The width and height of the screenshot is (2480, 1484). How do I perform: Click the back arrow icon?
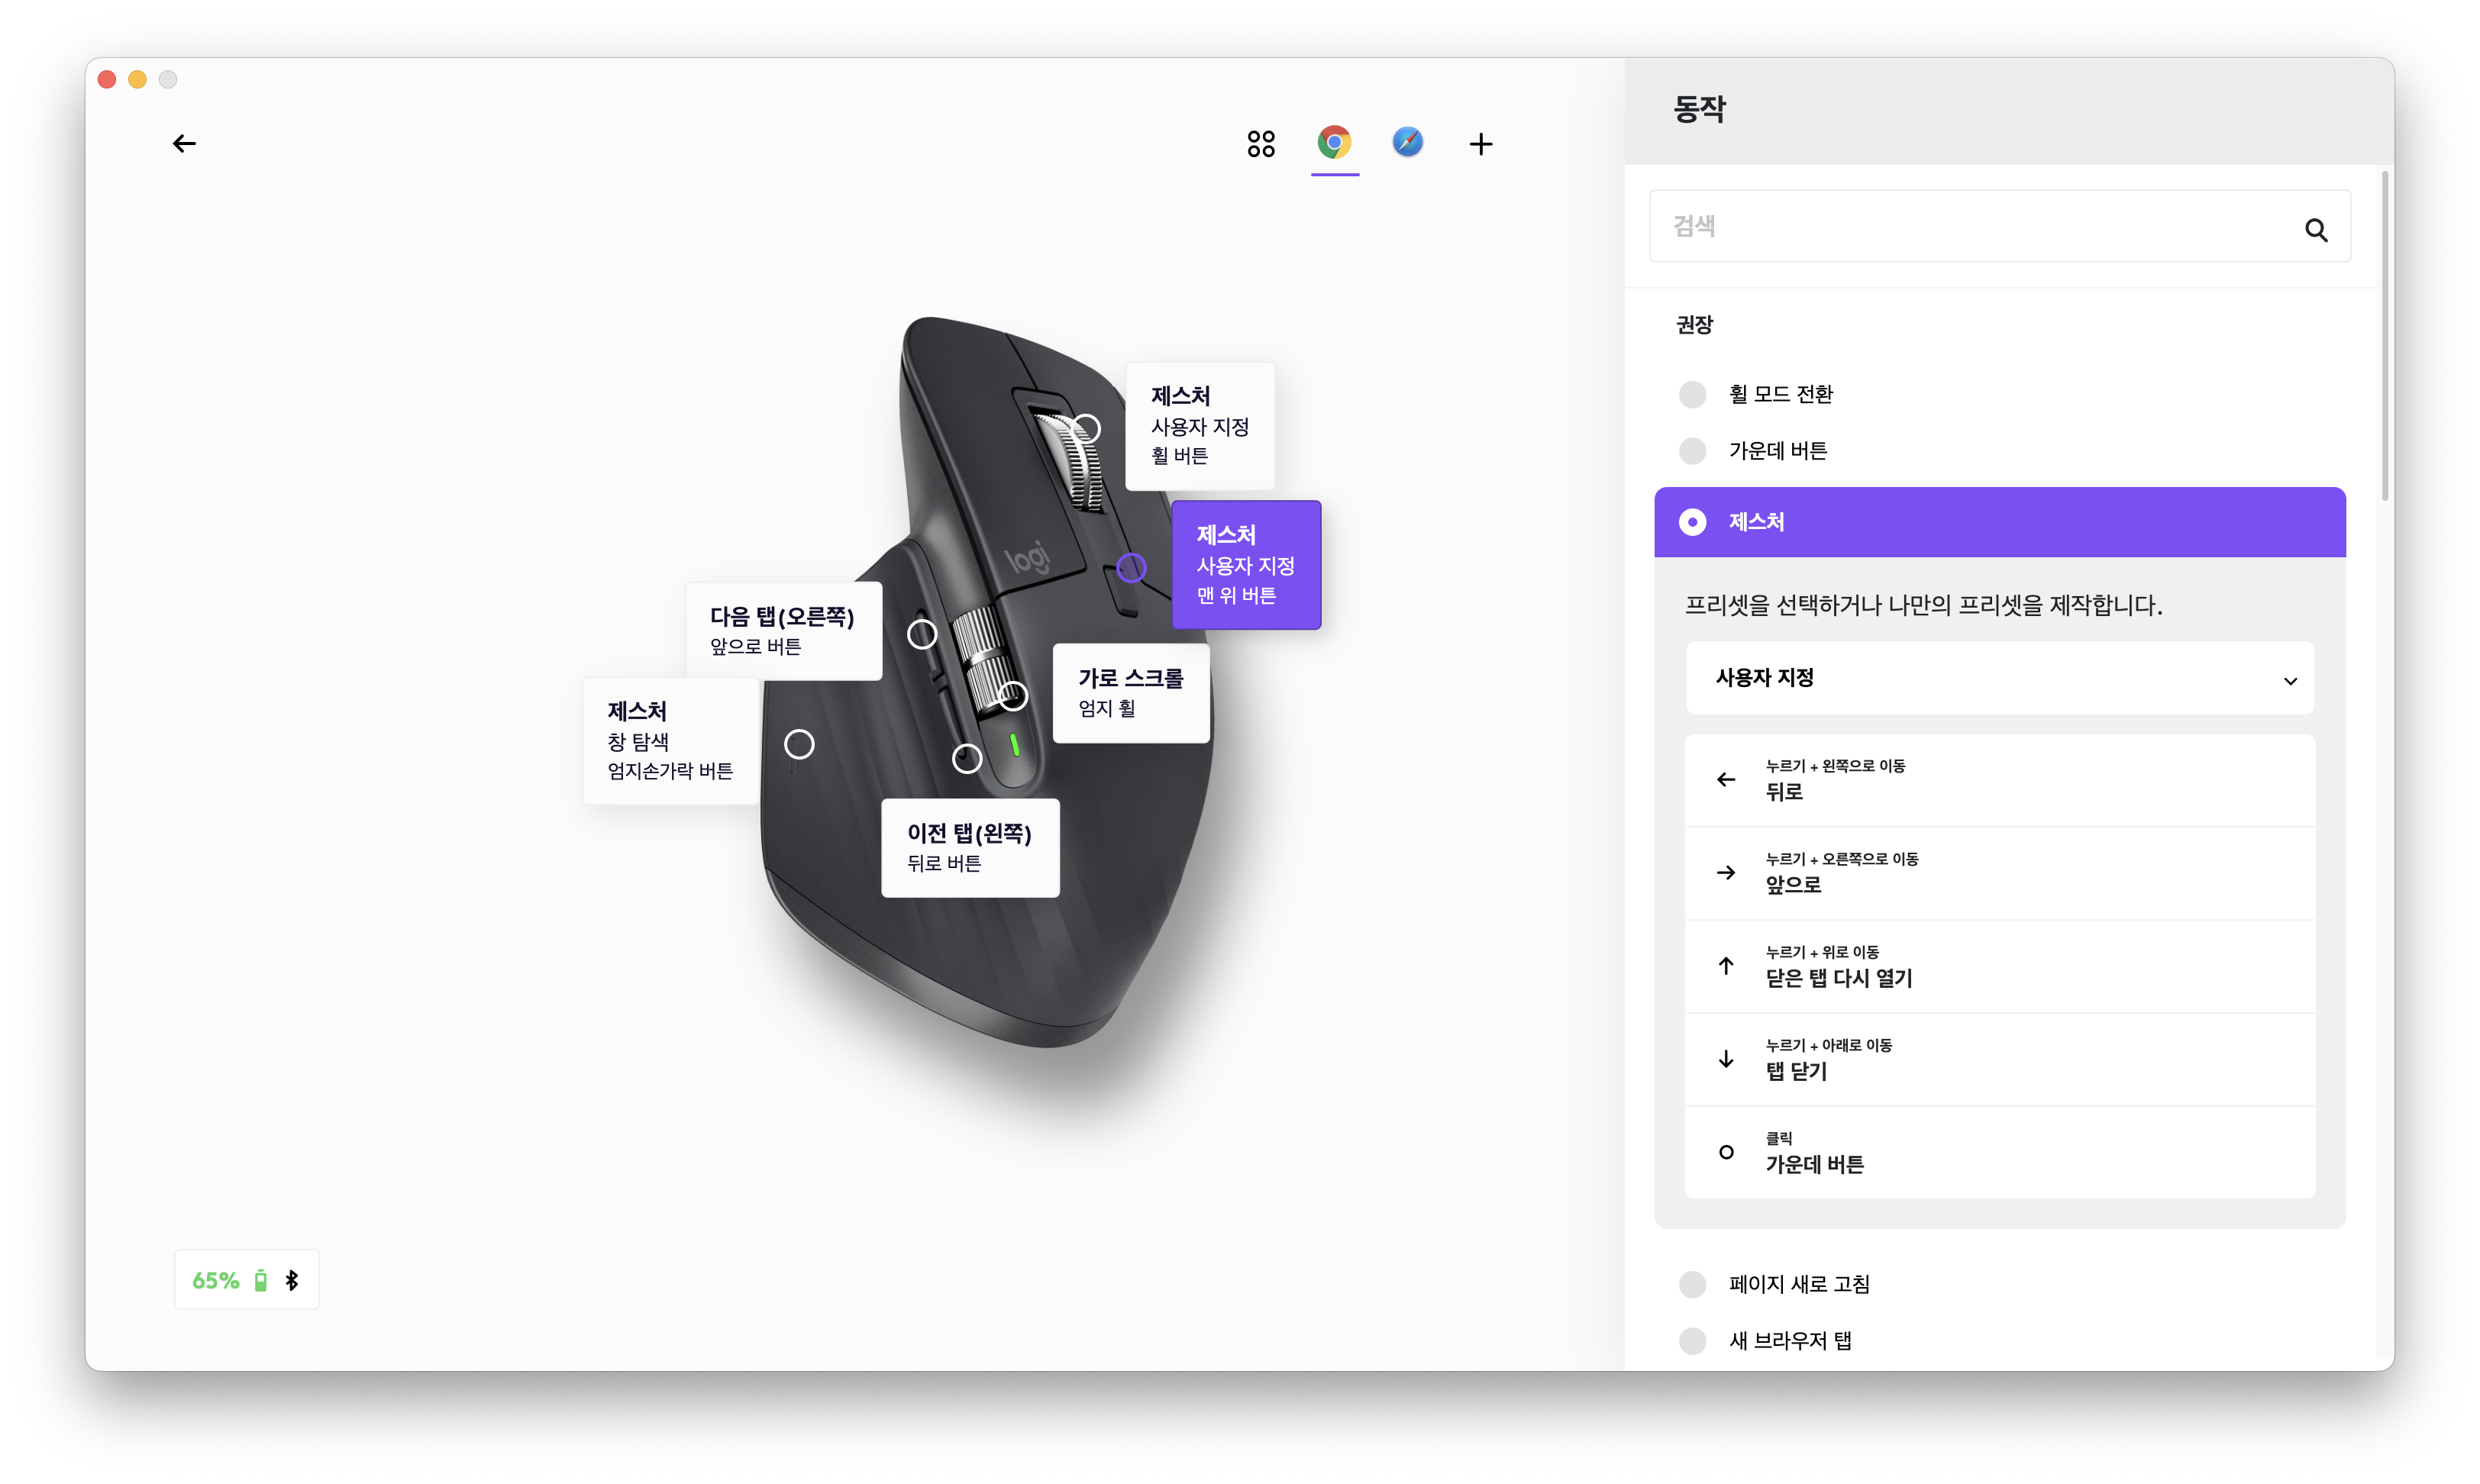tap(184, 144)
